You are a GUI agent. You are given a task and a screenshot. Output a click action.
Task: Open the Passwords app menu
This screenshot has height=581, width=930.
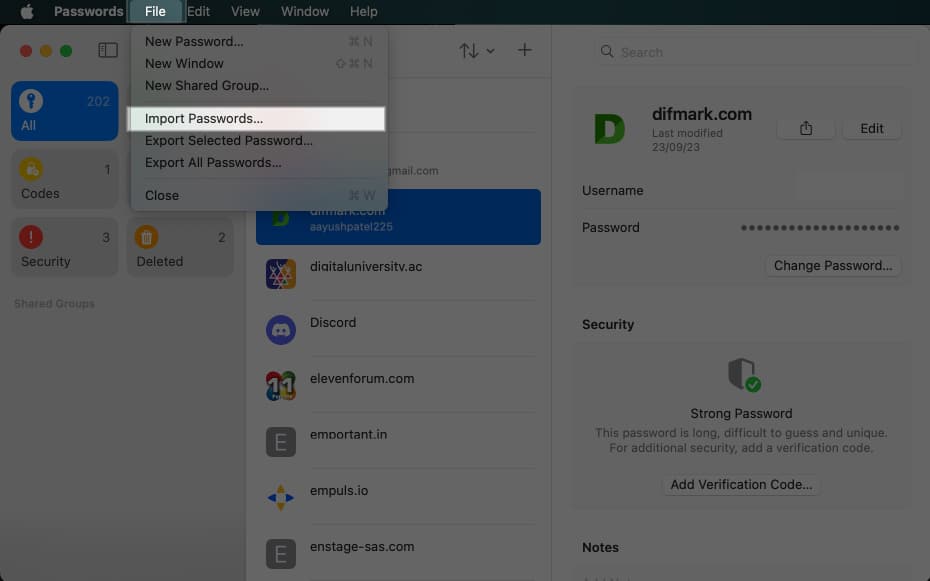[x=88, y=11]
